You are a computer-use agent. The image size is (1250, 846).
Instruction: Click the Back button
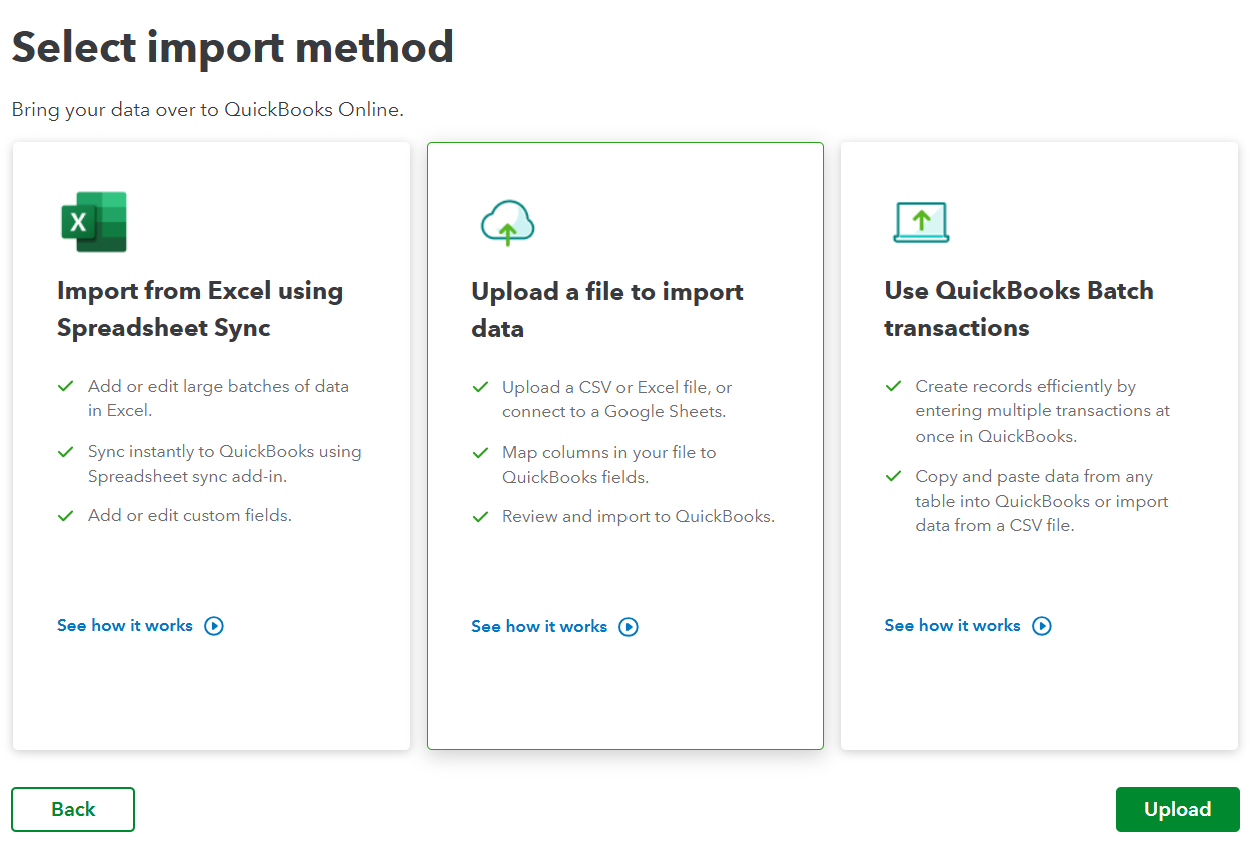73,809
